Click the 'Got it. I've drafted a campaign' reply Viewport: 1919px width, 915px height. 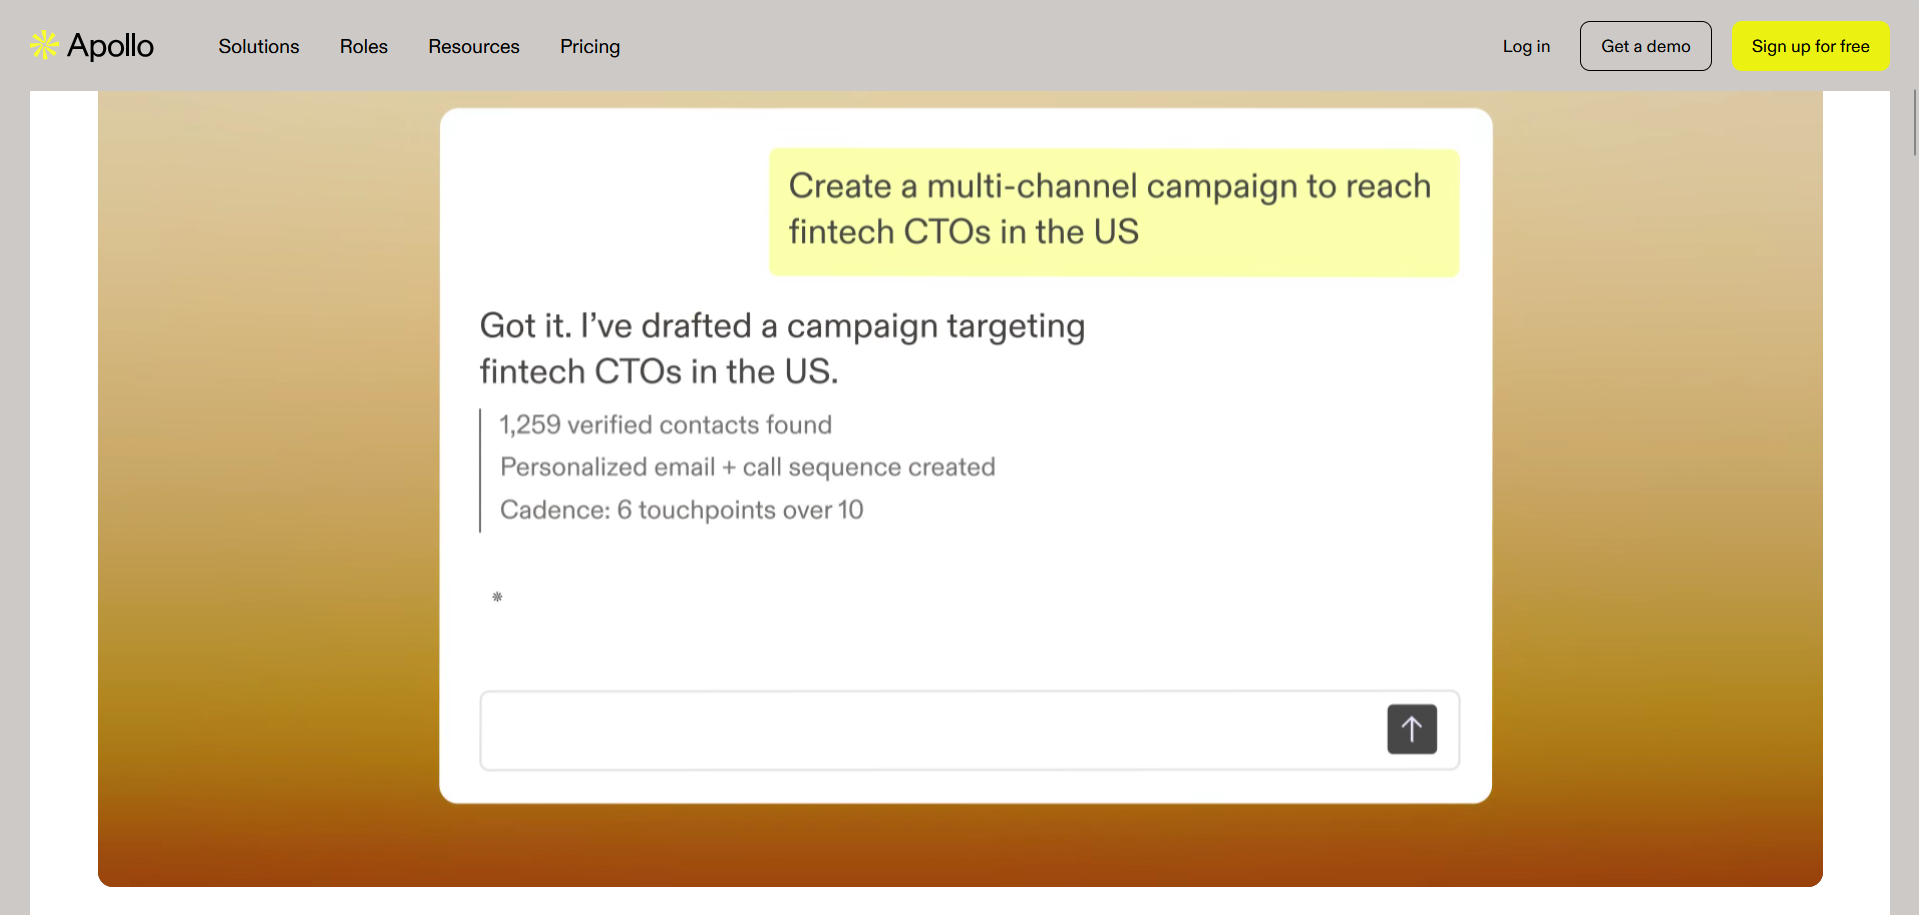[782, 348]
